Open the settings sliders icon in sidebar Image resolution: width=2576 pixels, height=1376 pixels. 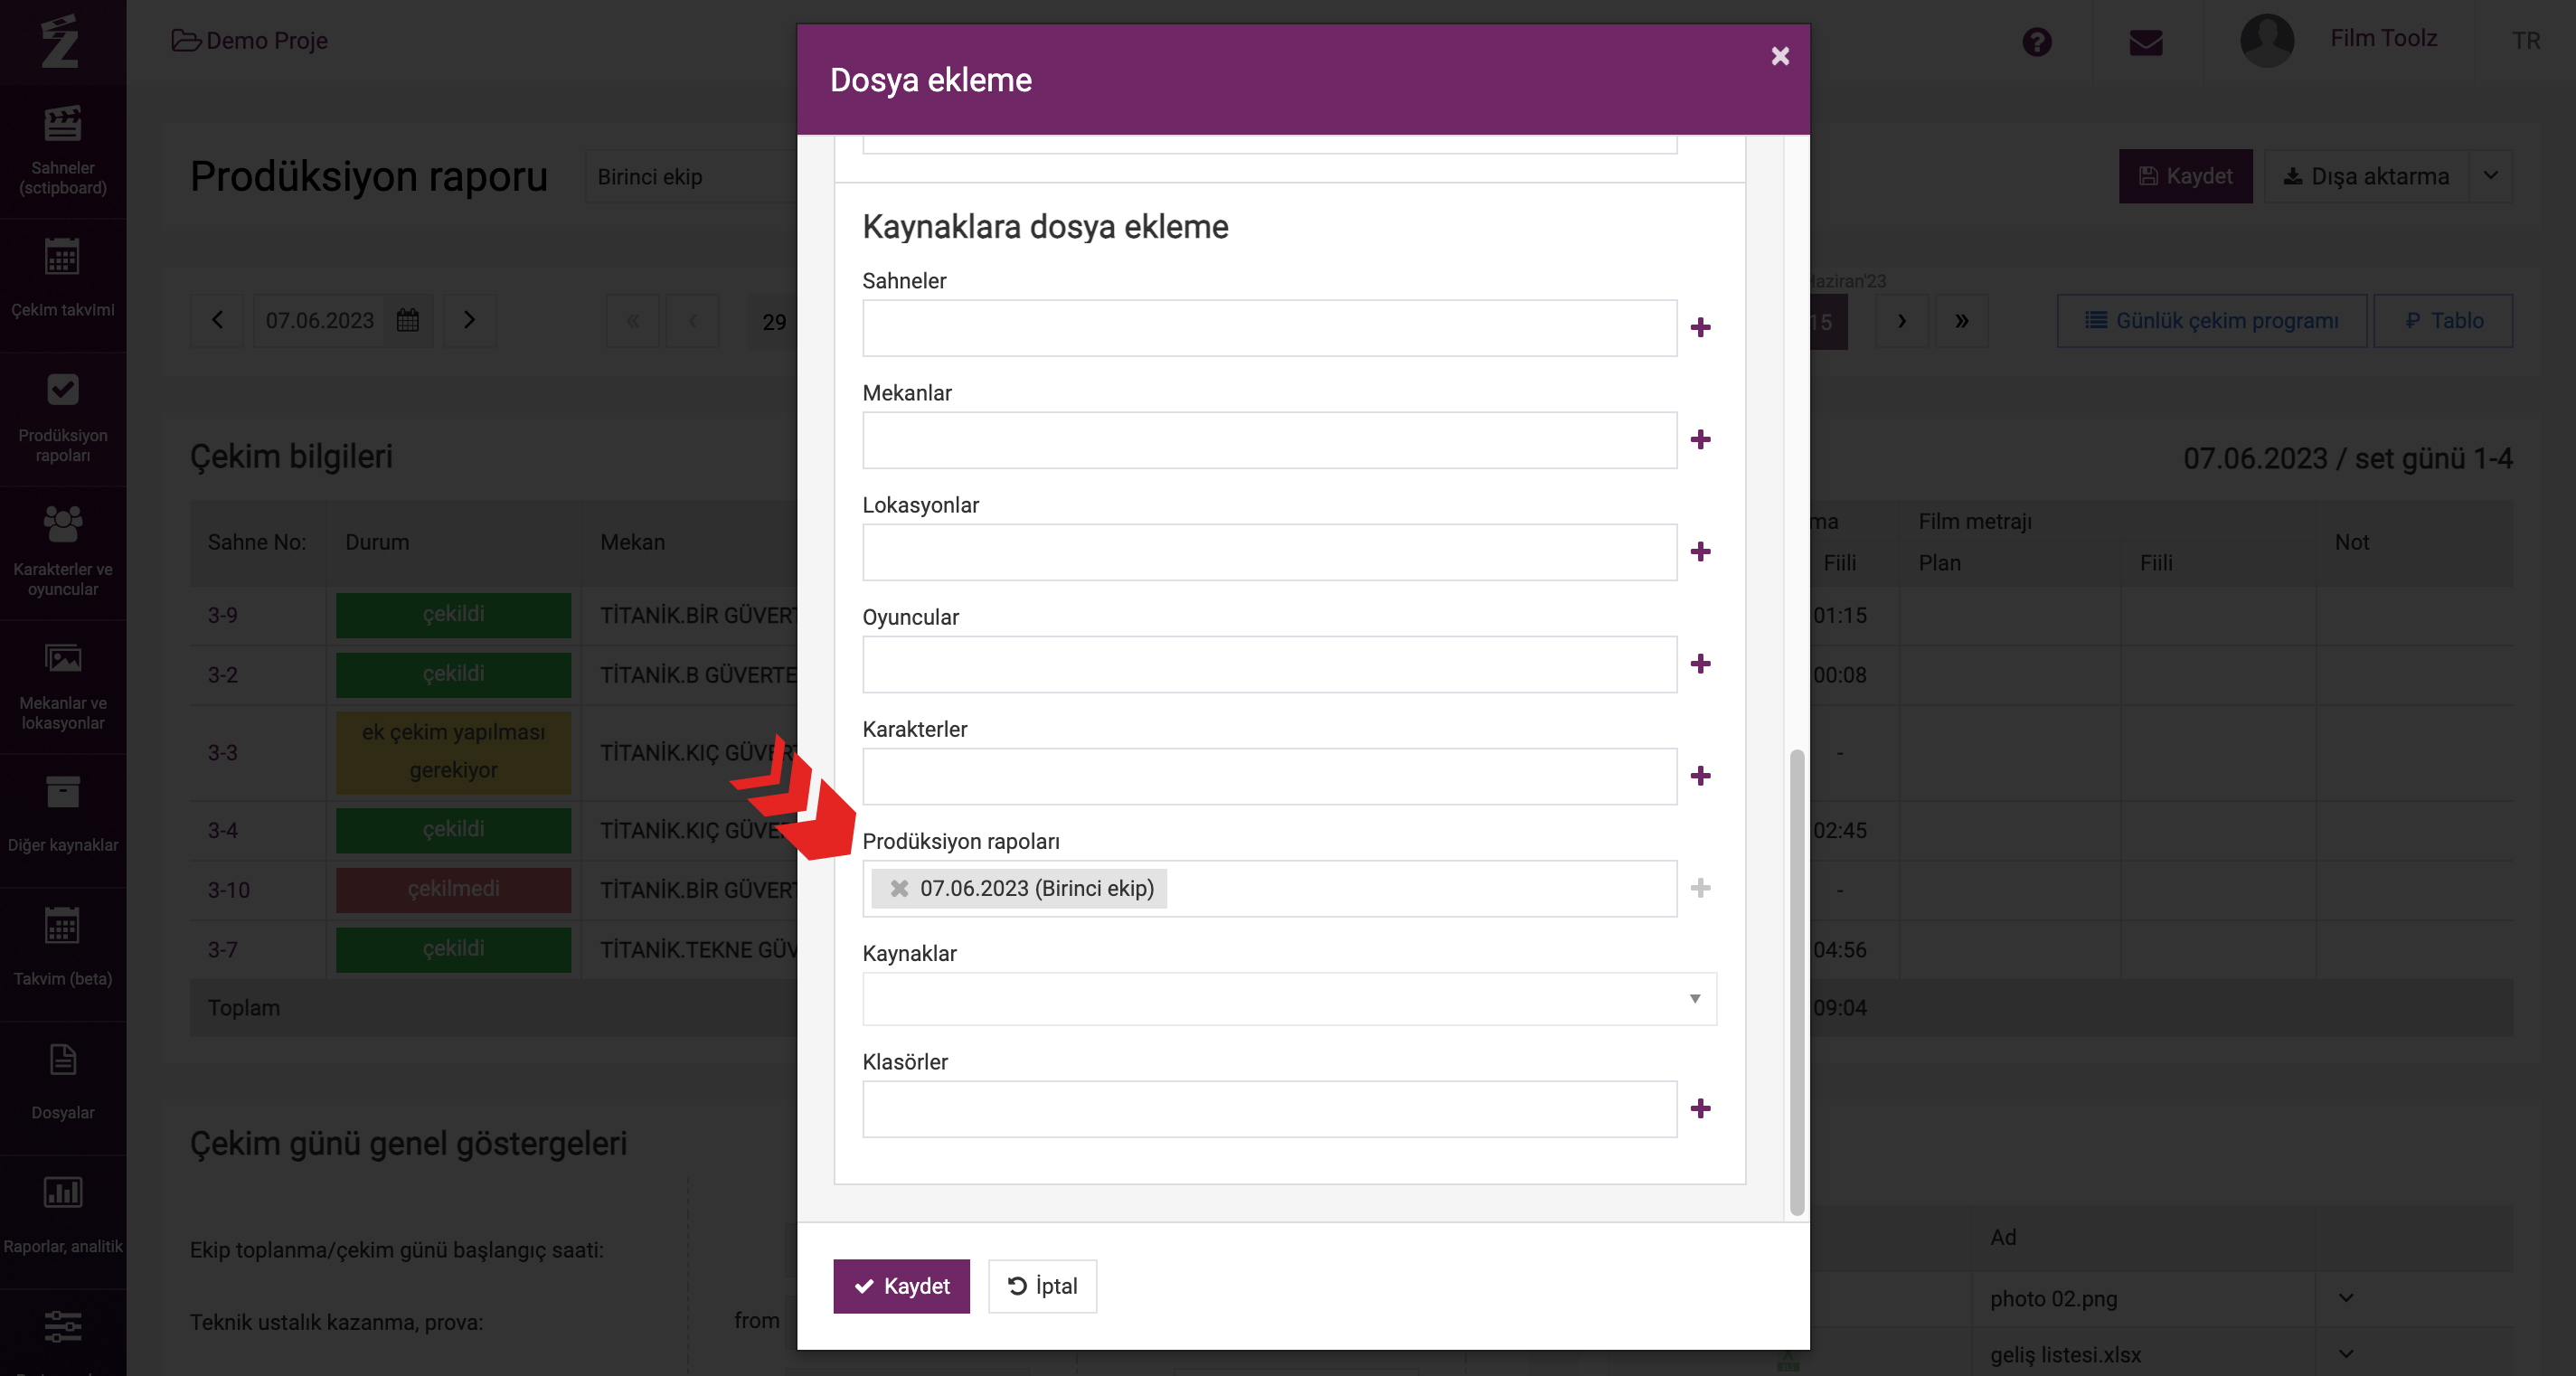click(x=63, y=1326)
